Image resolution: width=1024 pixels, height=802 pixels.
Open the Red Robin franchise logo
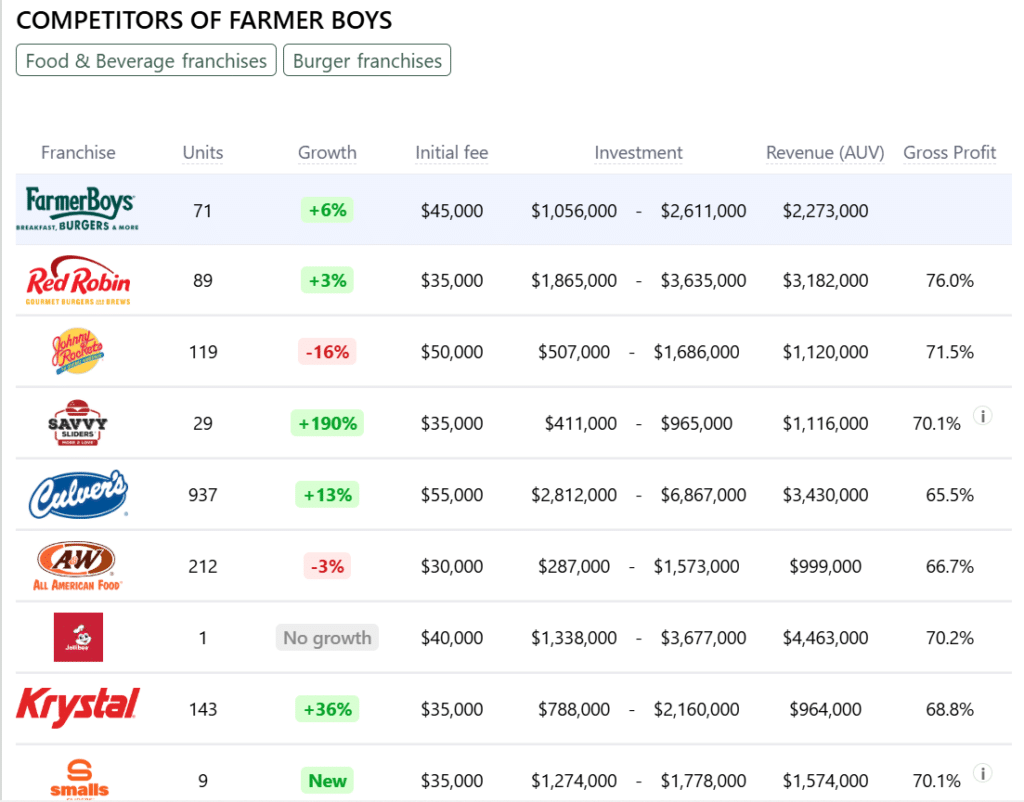[x=78, y=280]
